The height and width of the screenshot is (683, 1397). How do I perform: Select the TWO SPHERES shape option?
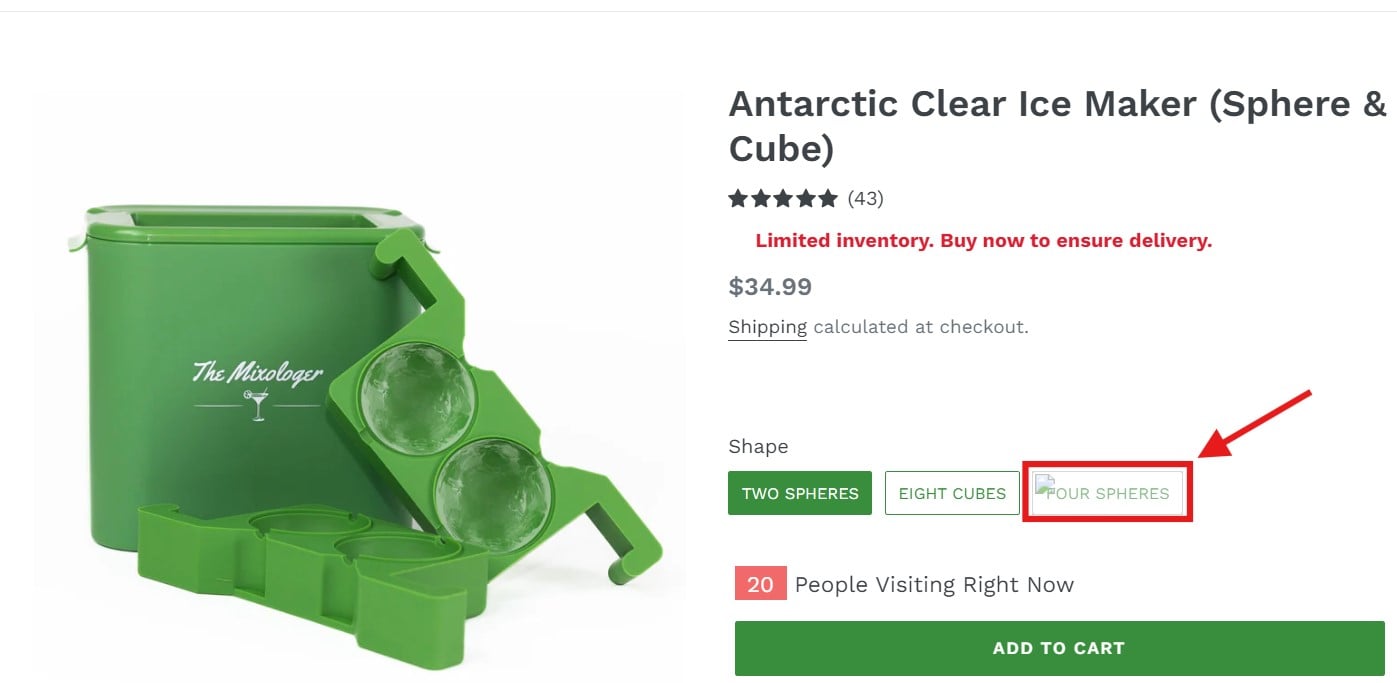800,493
